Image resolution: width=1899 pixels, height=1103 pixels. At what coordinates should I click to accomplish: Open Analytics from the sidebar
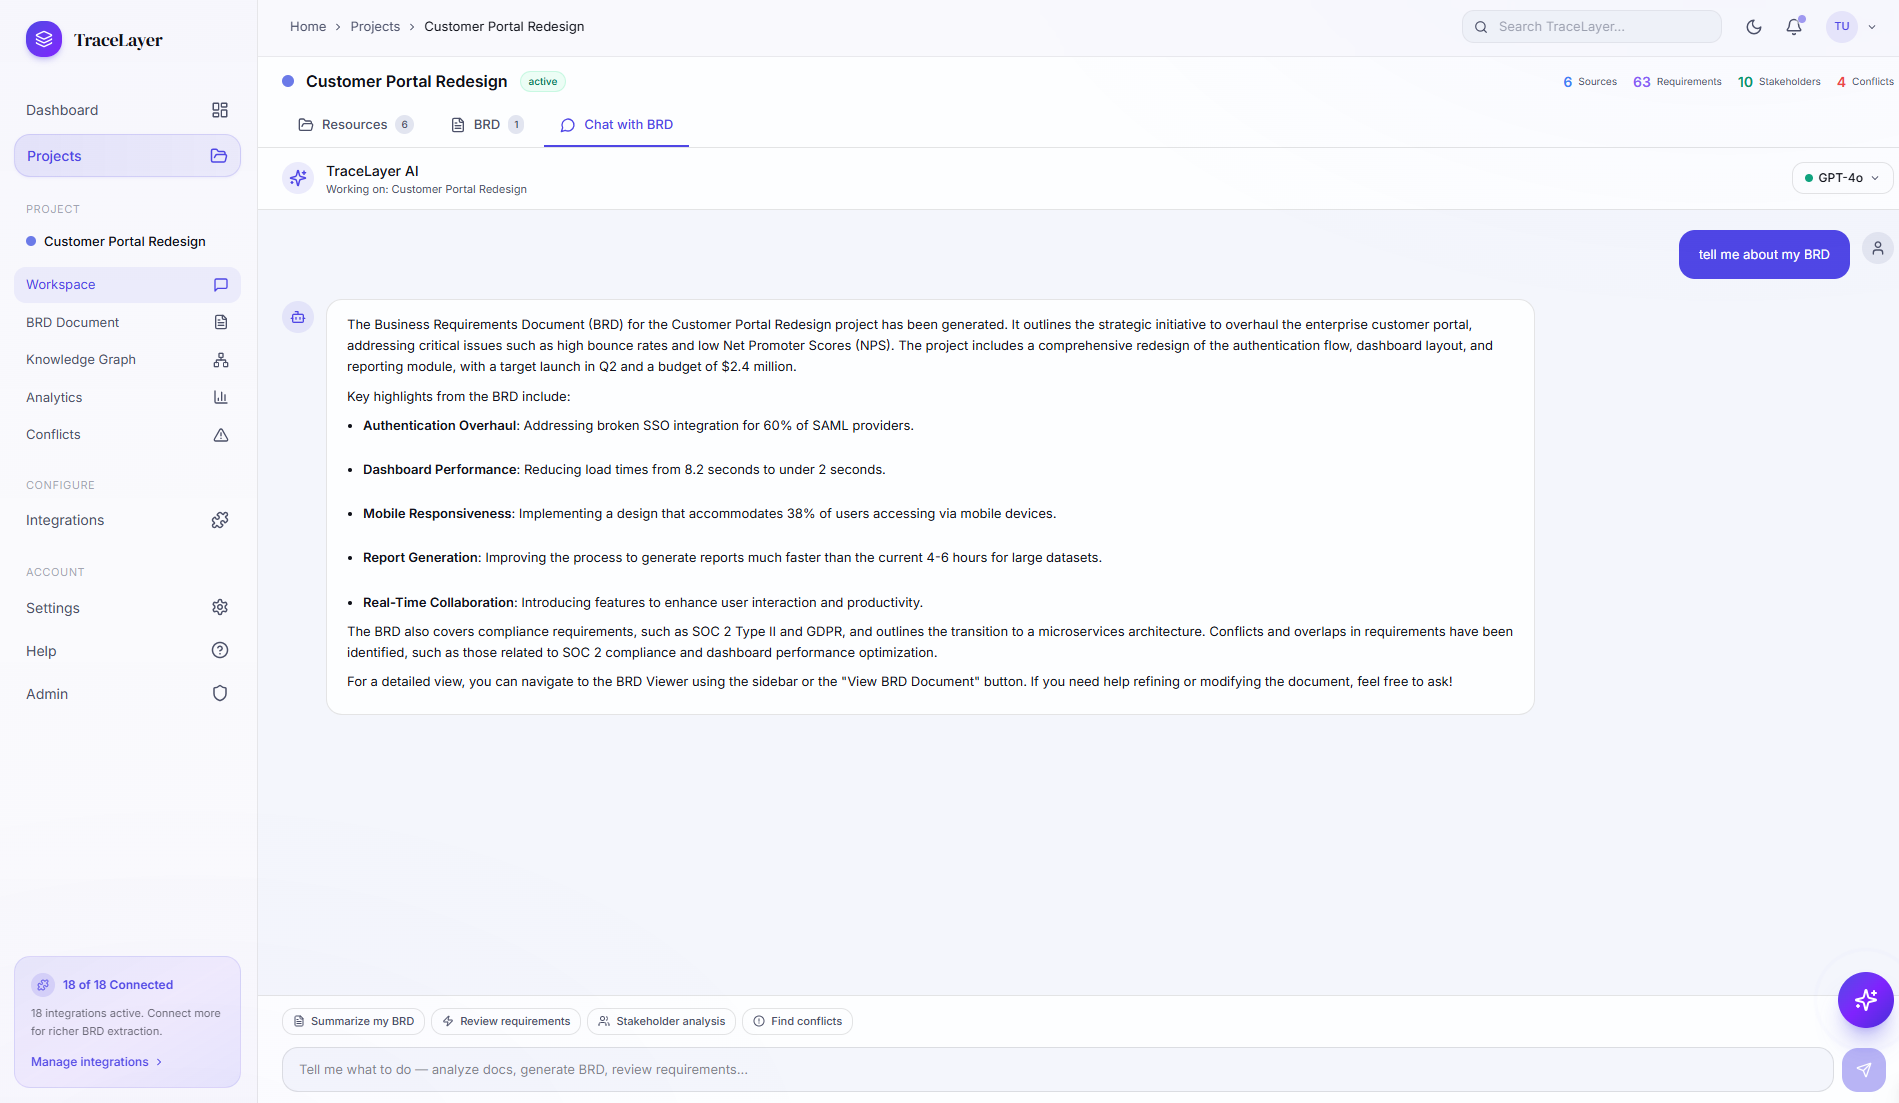pyautogui.click(x=54, y=398)
